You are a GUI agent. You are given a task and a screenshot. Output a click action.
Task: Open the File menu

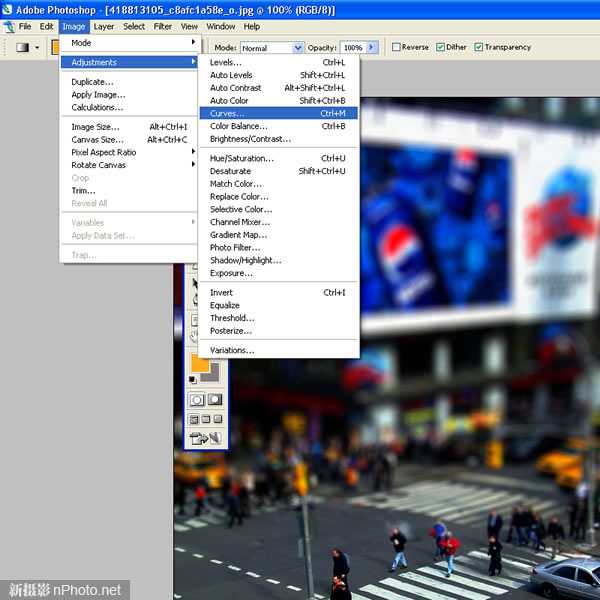[x=25, y=27]
